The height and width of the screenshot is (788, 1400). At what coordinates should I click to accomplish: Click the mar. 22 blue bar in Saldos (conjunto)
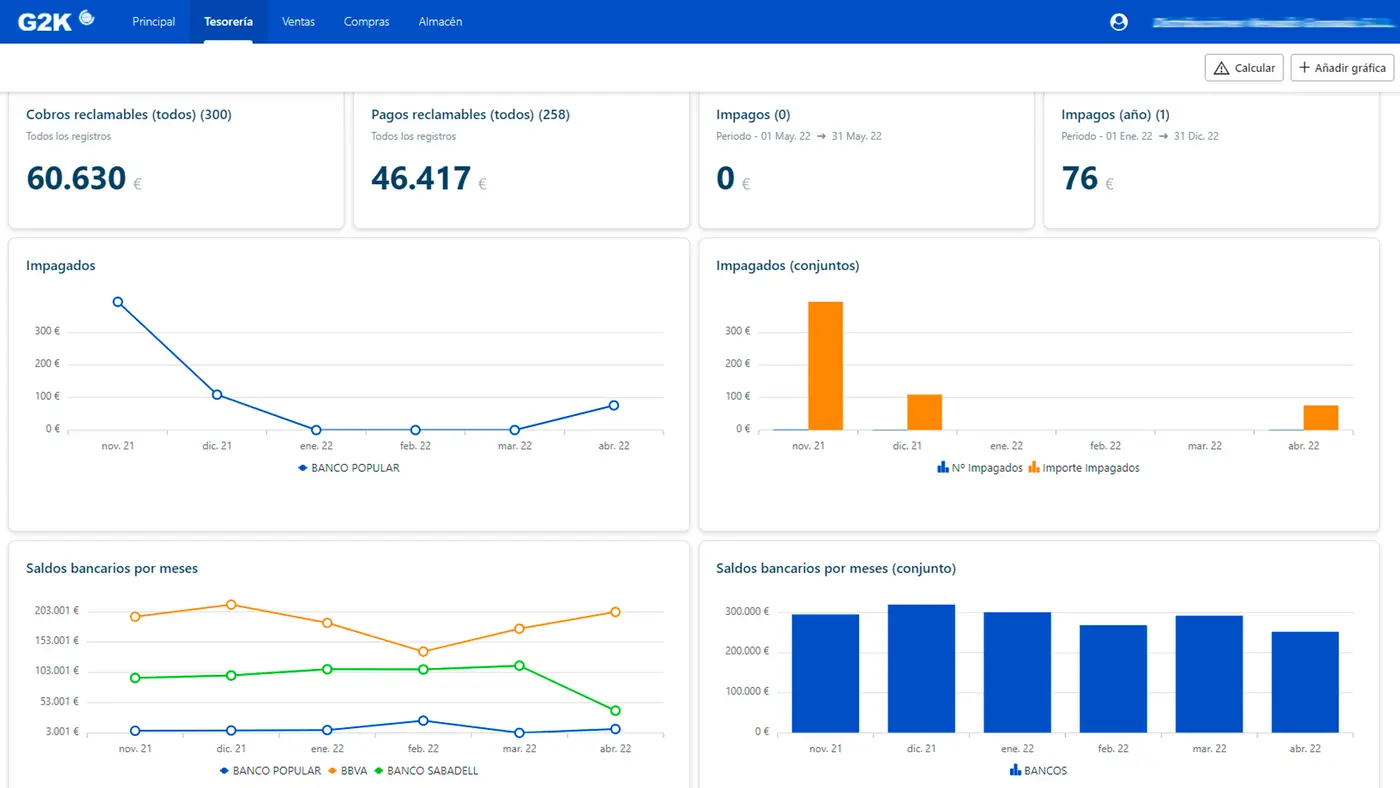click(1209, 674)
